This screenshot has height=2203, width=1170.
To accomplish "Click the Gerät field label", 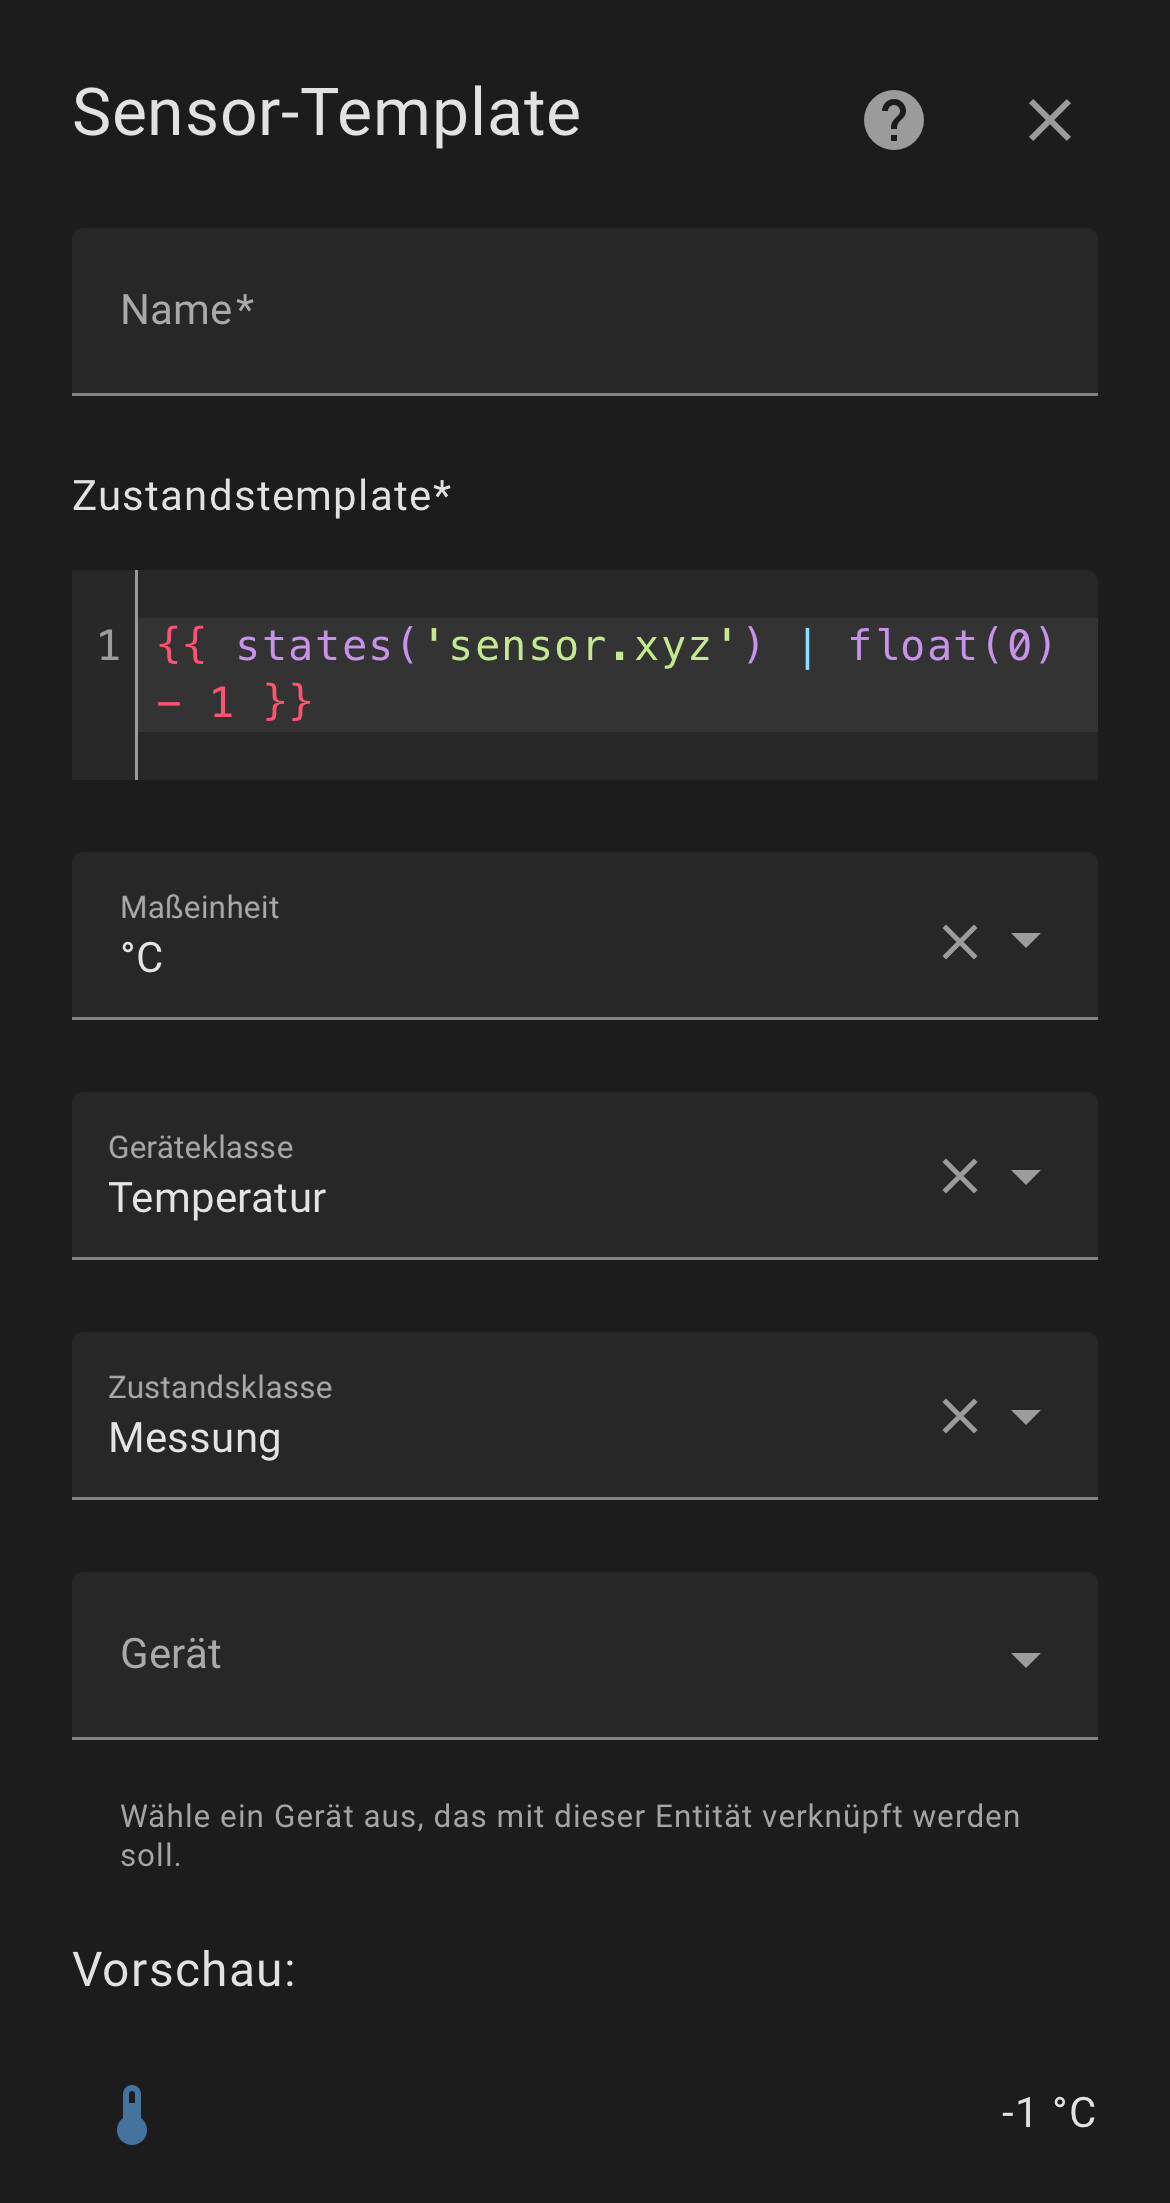I will click(171, 1654).
